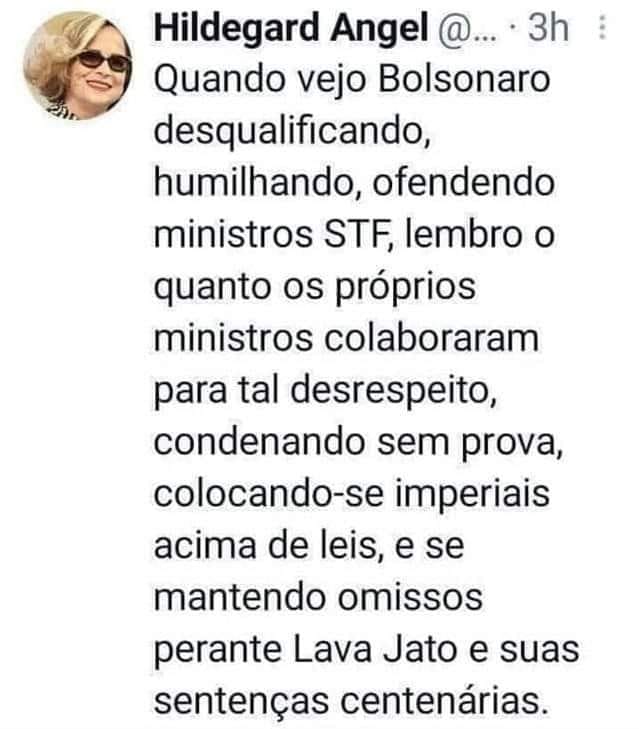Click the text 'condenando sem prova,'
Screen dimensions: 639x729
click(x=358, y=443)
